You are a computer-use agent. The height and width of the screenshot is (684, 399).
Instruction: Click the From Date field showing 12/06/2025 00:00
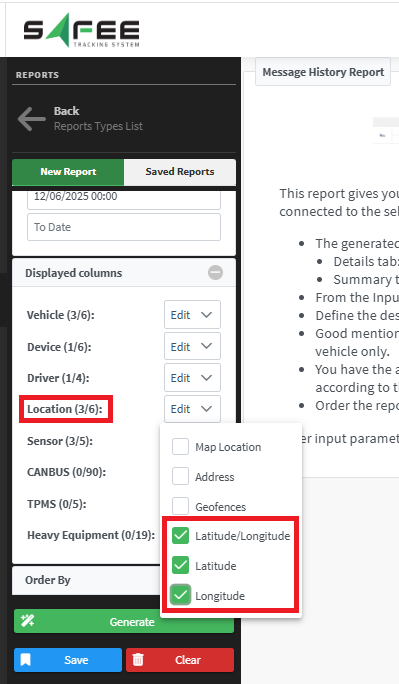[124, 199]
